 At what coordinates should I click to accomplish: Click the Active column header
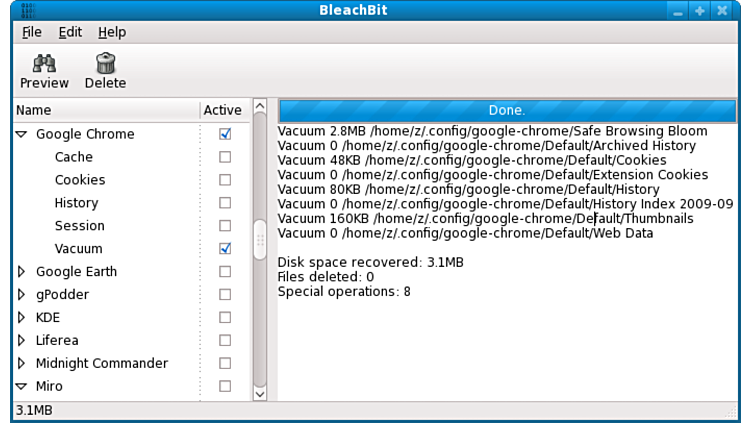223,110
